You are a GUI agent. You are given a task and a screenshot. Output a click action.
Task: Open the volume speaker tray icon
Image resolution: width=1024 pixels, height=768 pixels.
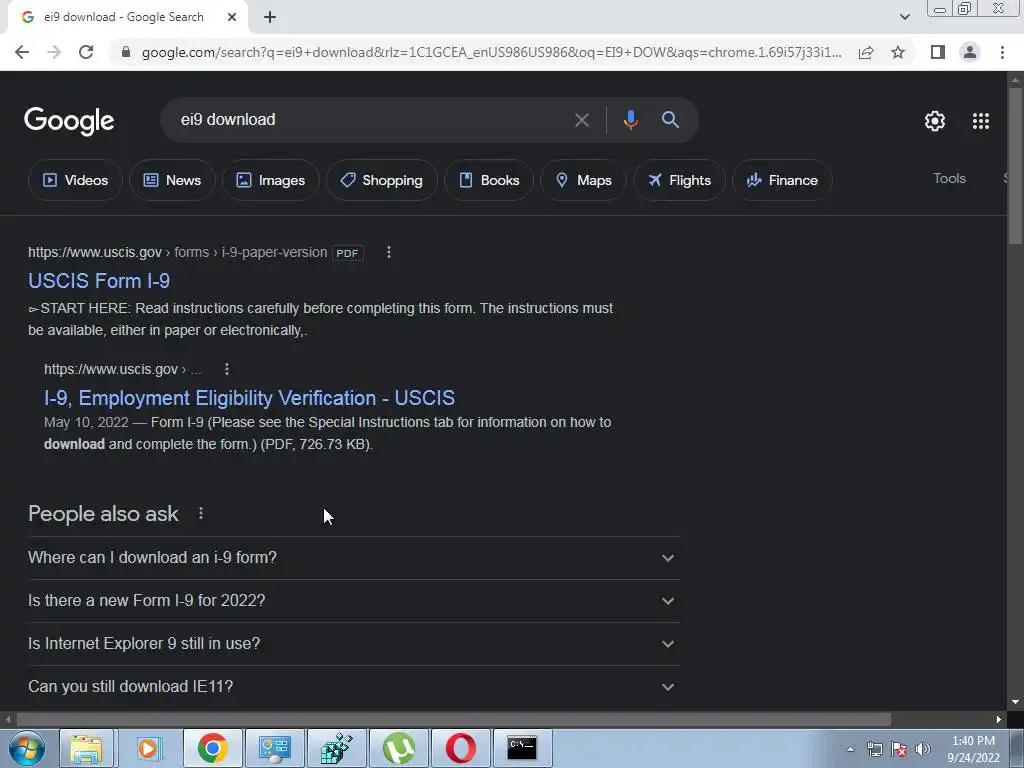[923, 750]
